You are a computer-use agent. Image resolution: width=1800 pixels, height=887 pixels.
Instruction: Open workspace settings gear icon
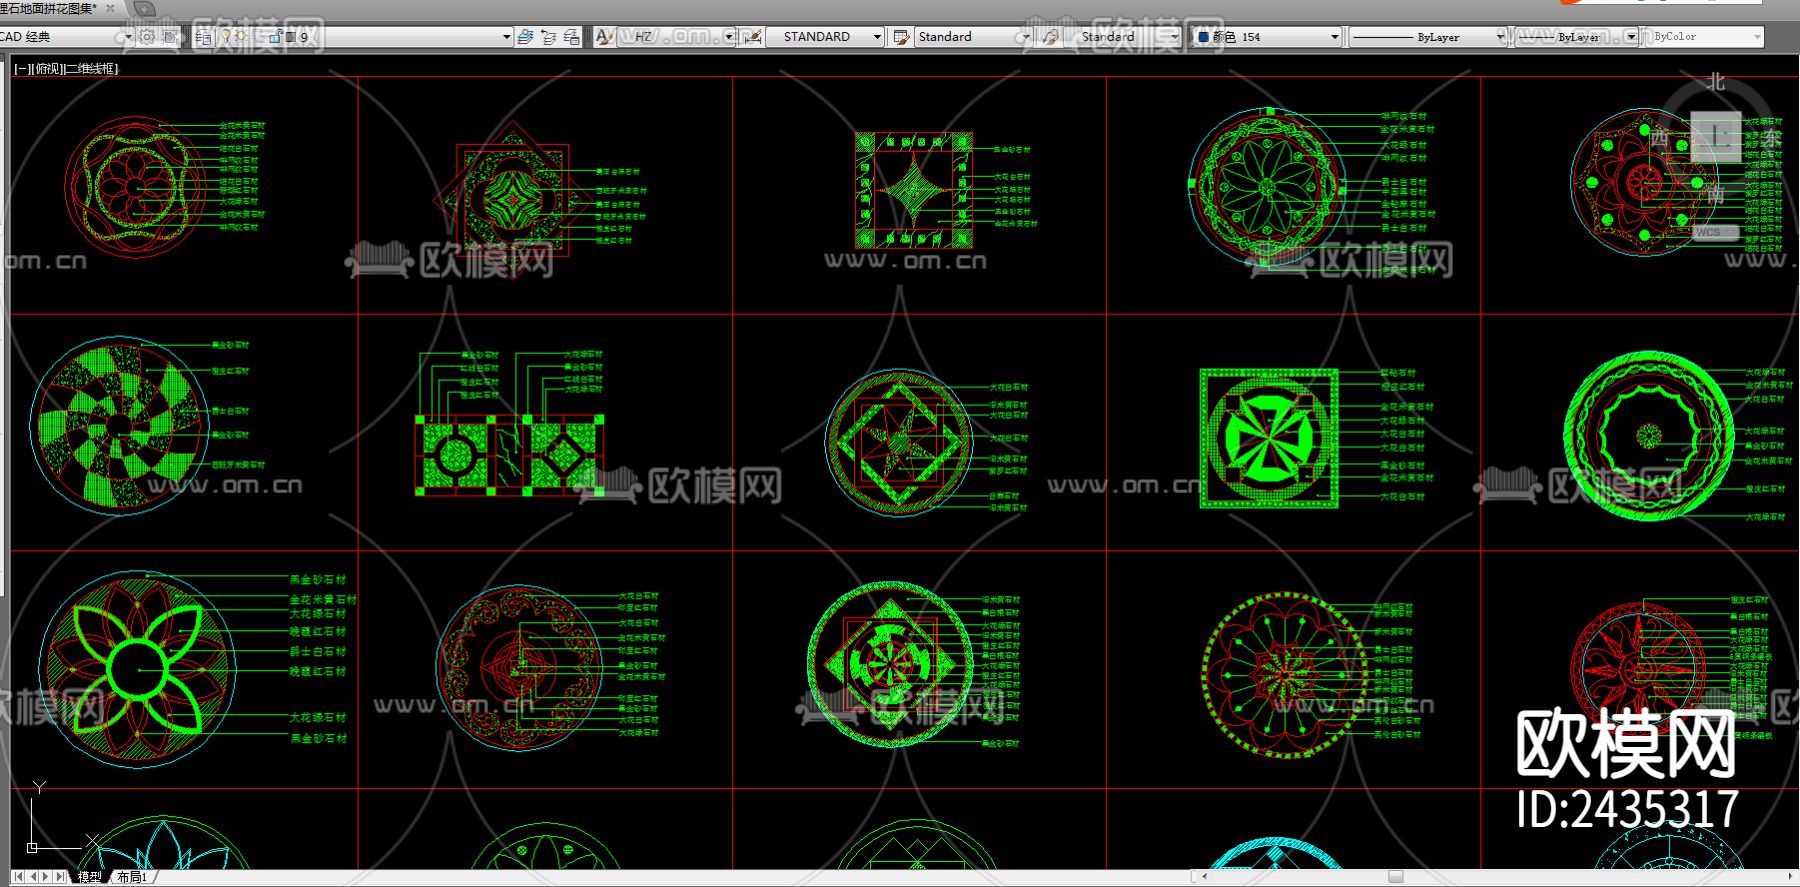147,37
